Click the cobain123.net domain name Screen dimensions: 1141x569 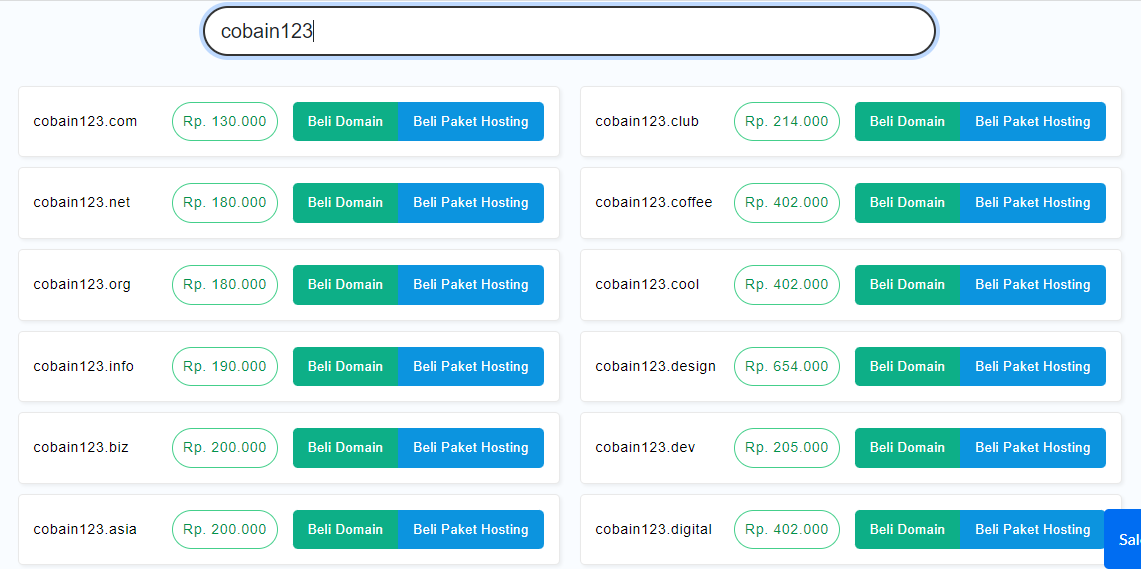[x=82, y=203]
